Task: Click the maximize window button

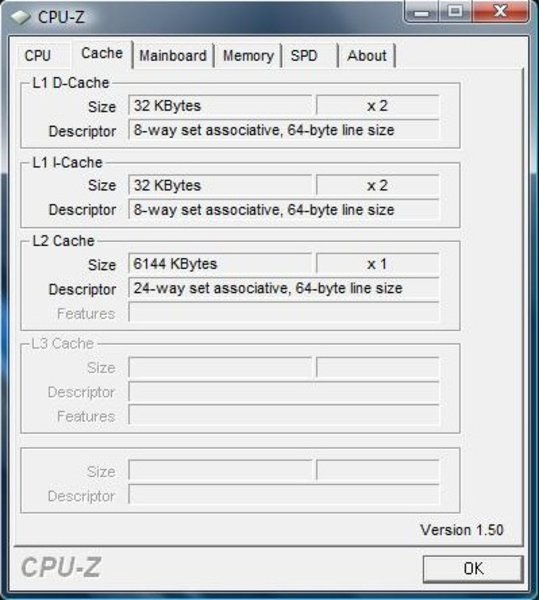Action: (455, 11)
